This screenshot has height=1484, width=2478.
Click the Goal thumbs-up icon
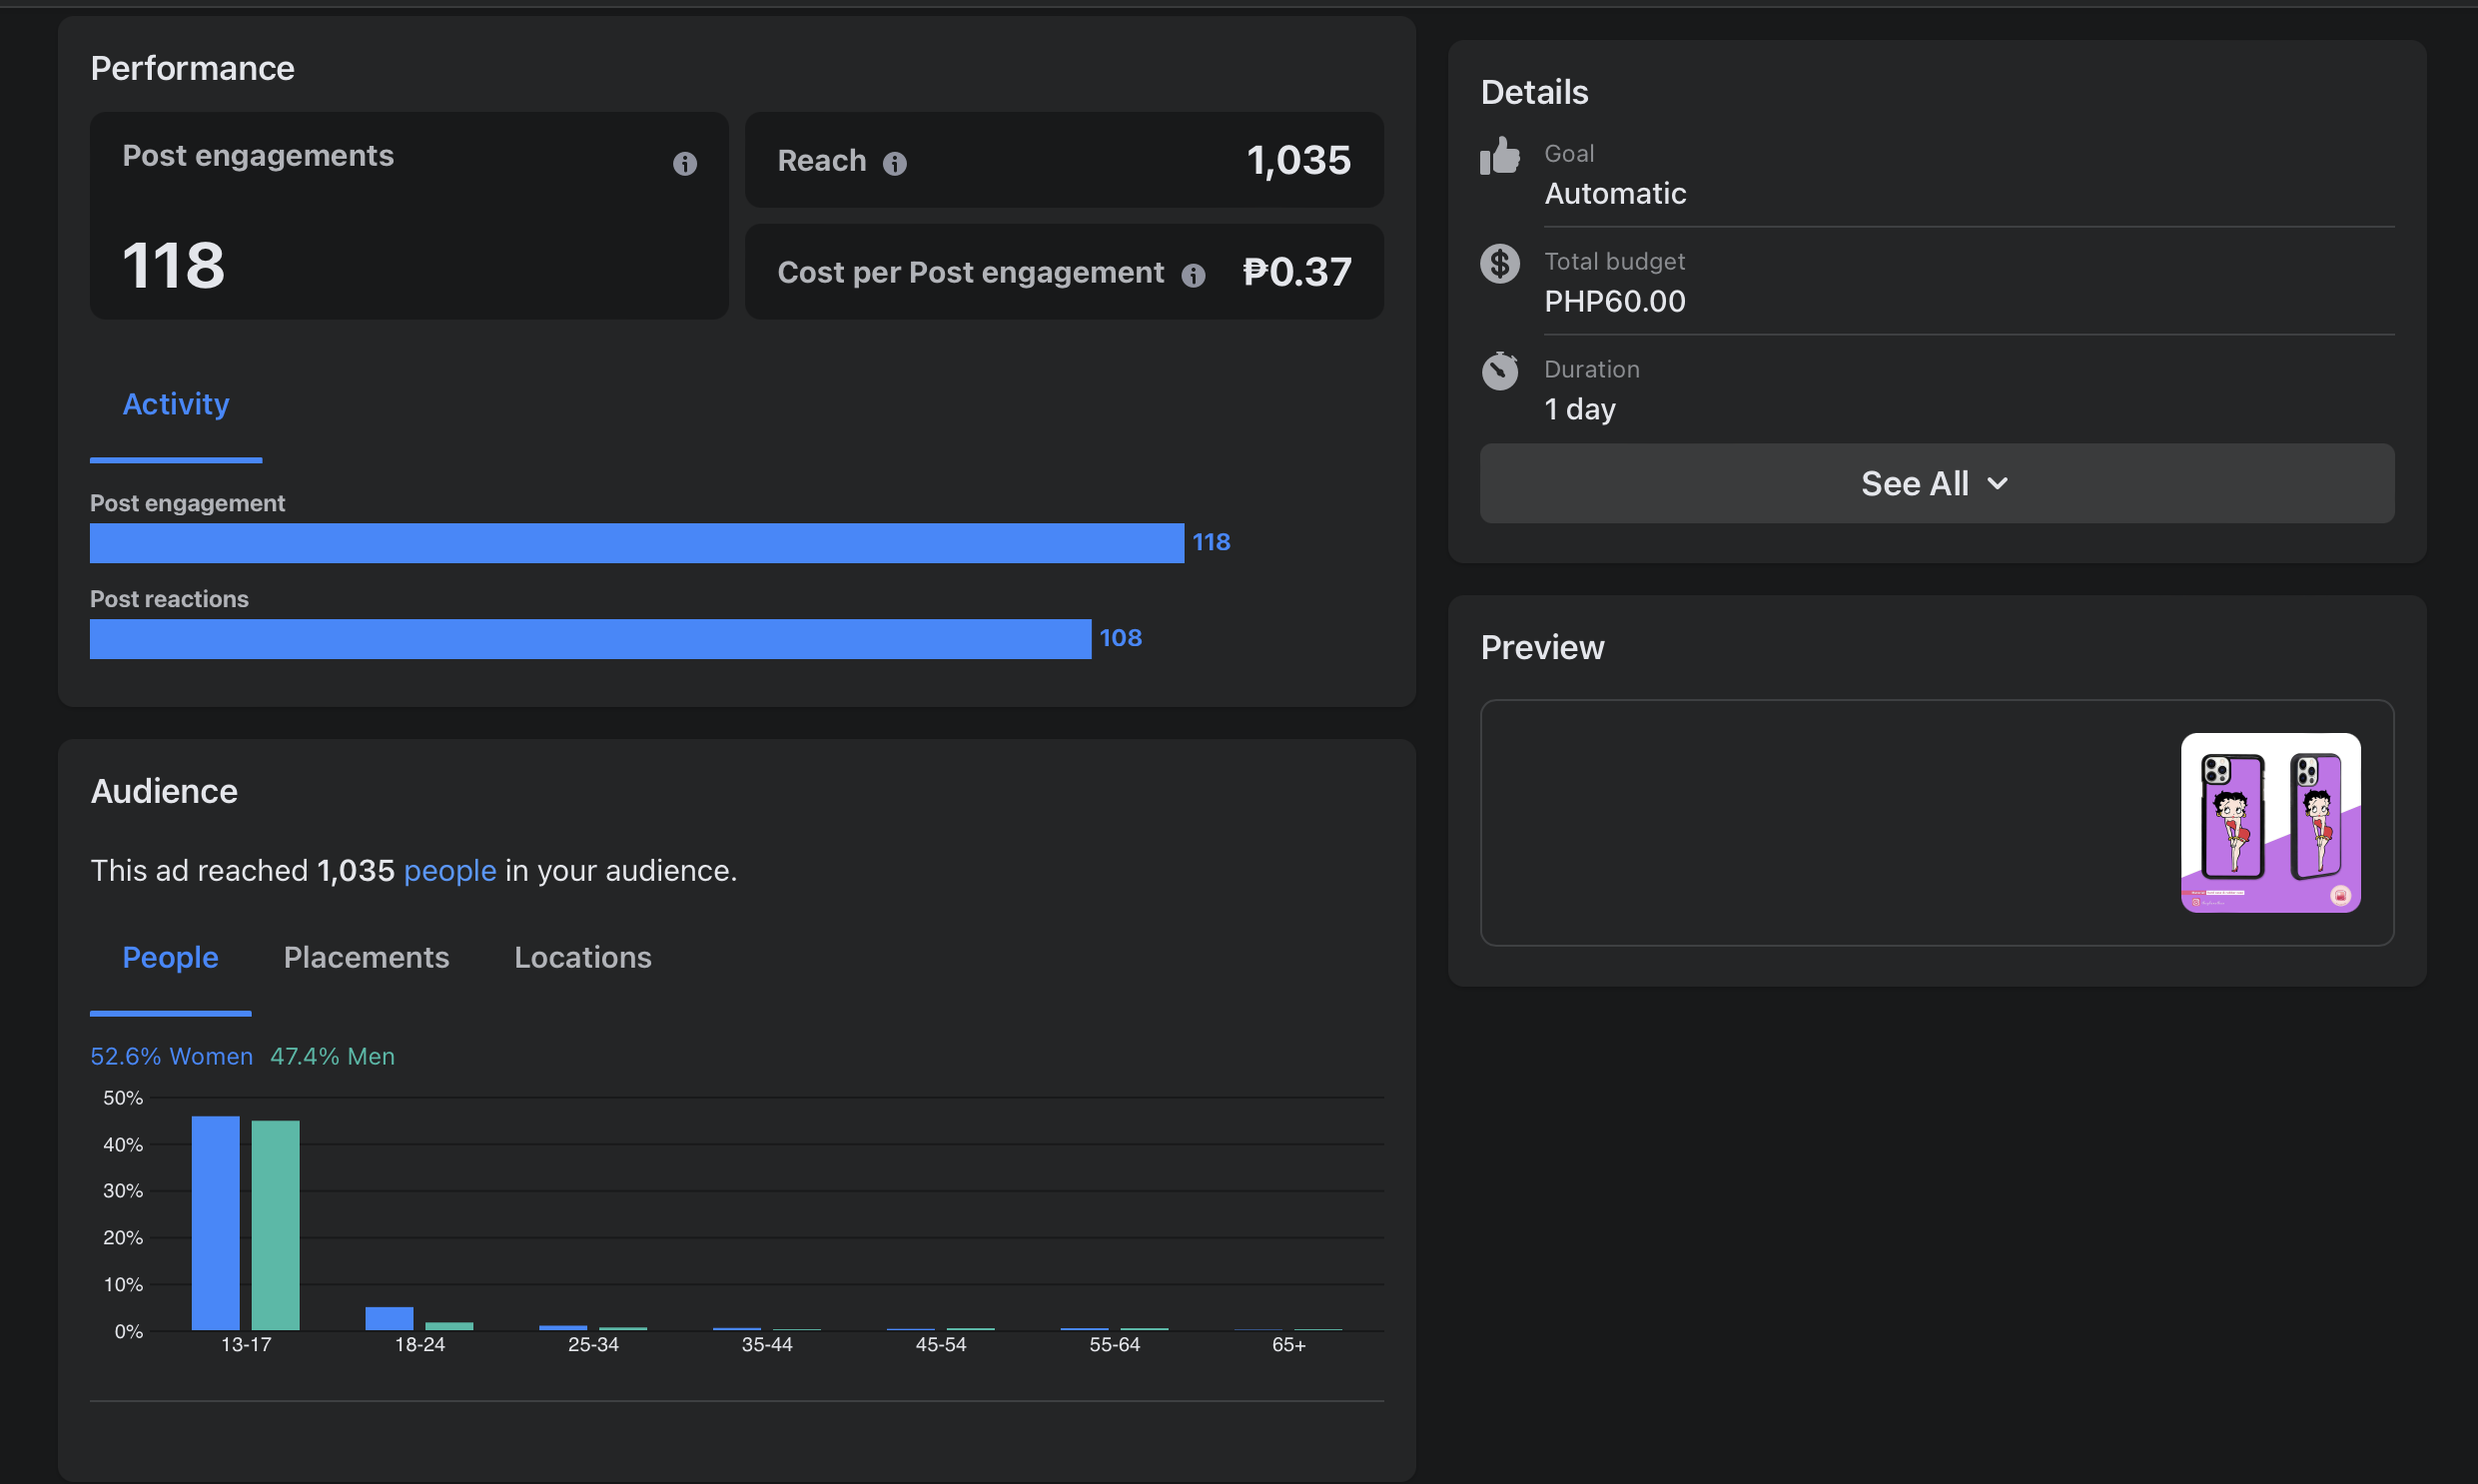pos(1499,156)
